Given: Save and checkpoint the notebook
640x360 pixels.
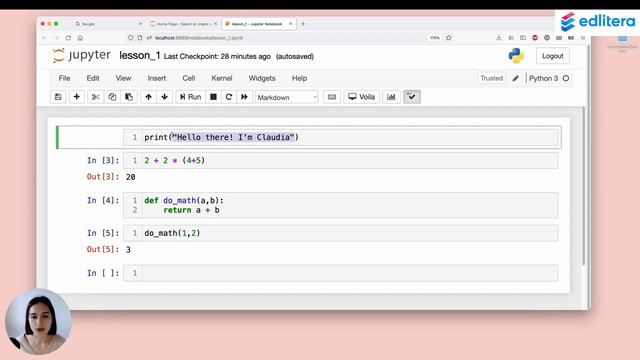Looking at the screenshot, I should (x=58, y=97).
